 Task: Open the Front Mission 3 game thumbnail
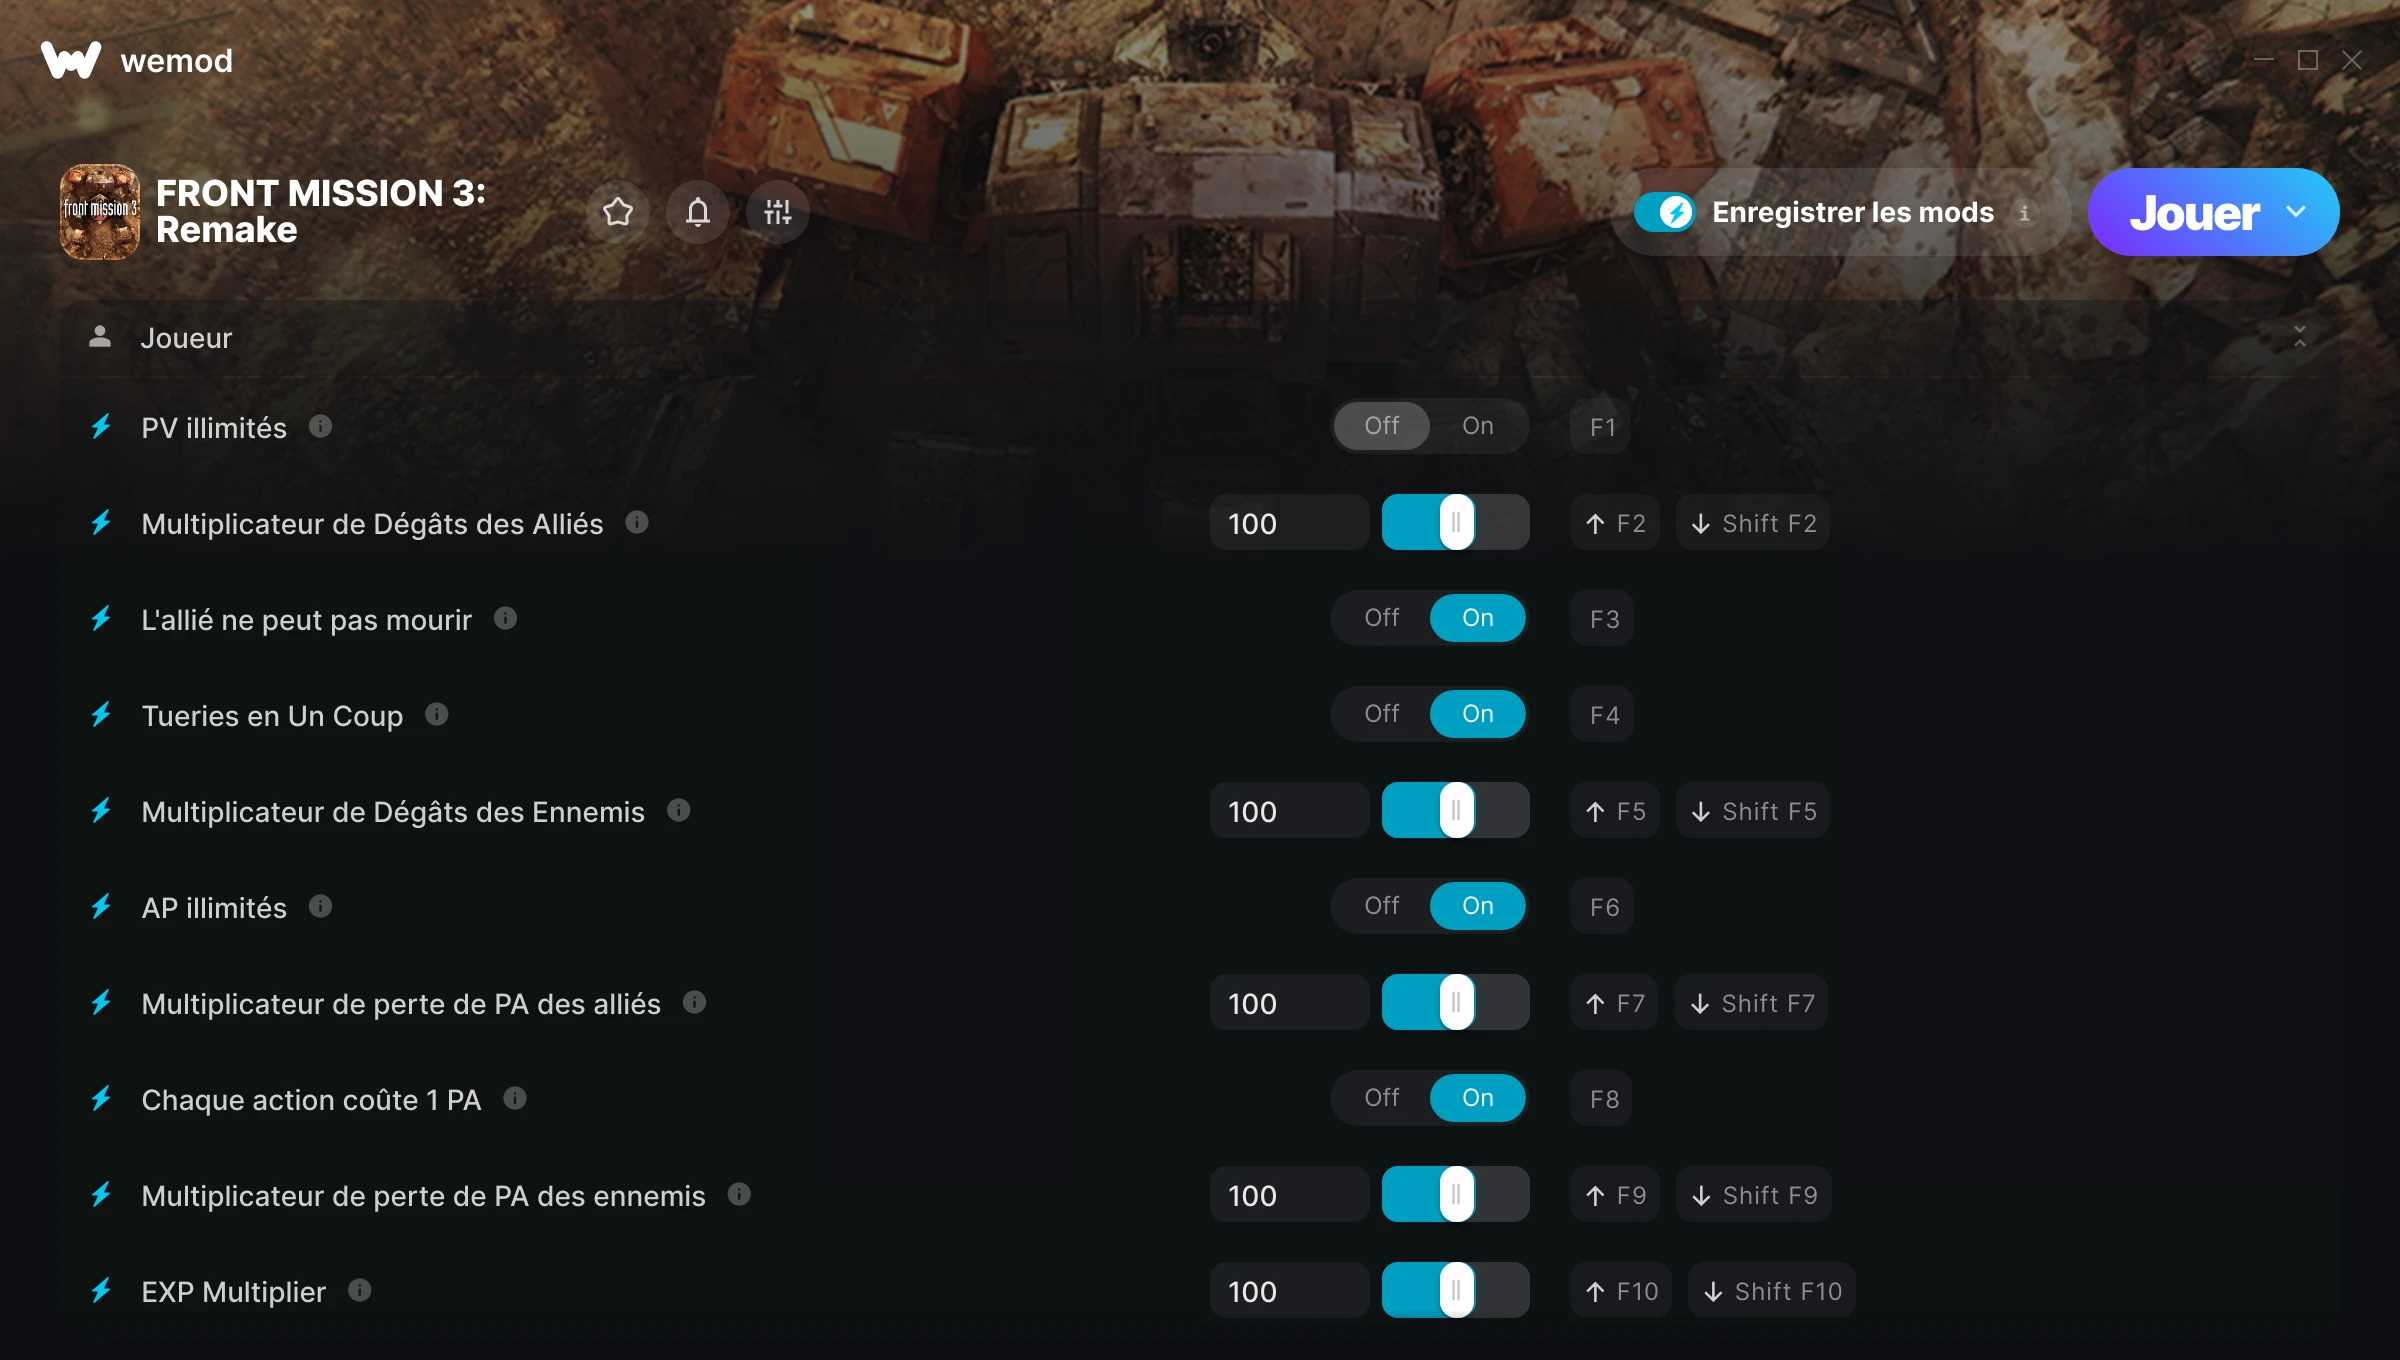click(x=100, y=212)
